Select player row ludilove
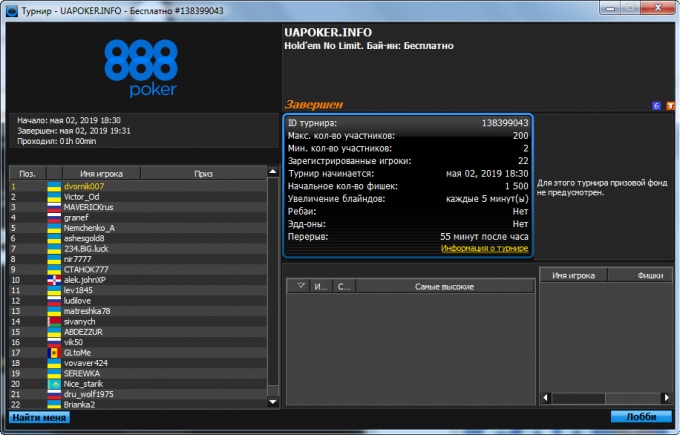Image resolution: width=680 pixels, height=435 pixels. (x=138, y=301)
